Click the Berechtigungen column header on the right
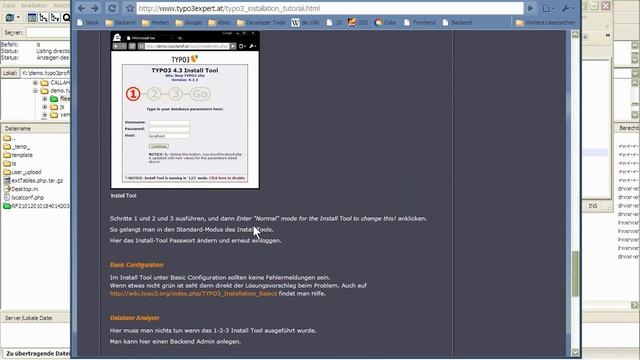This screenshot has width=640, height=360. pyautogui.click(x=628, y=128)
